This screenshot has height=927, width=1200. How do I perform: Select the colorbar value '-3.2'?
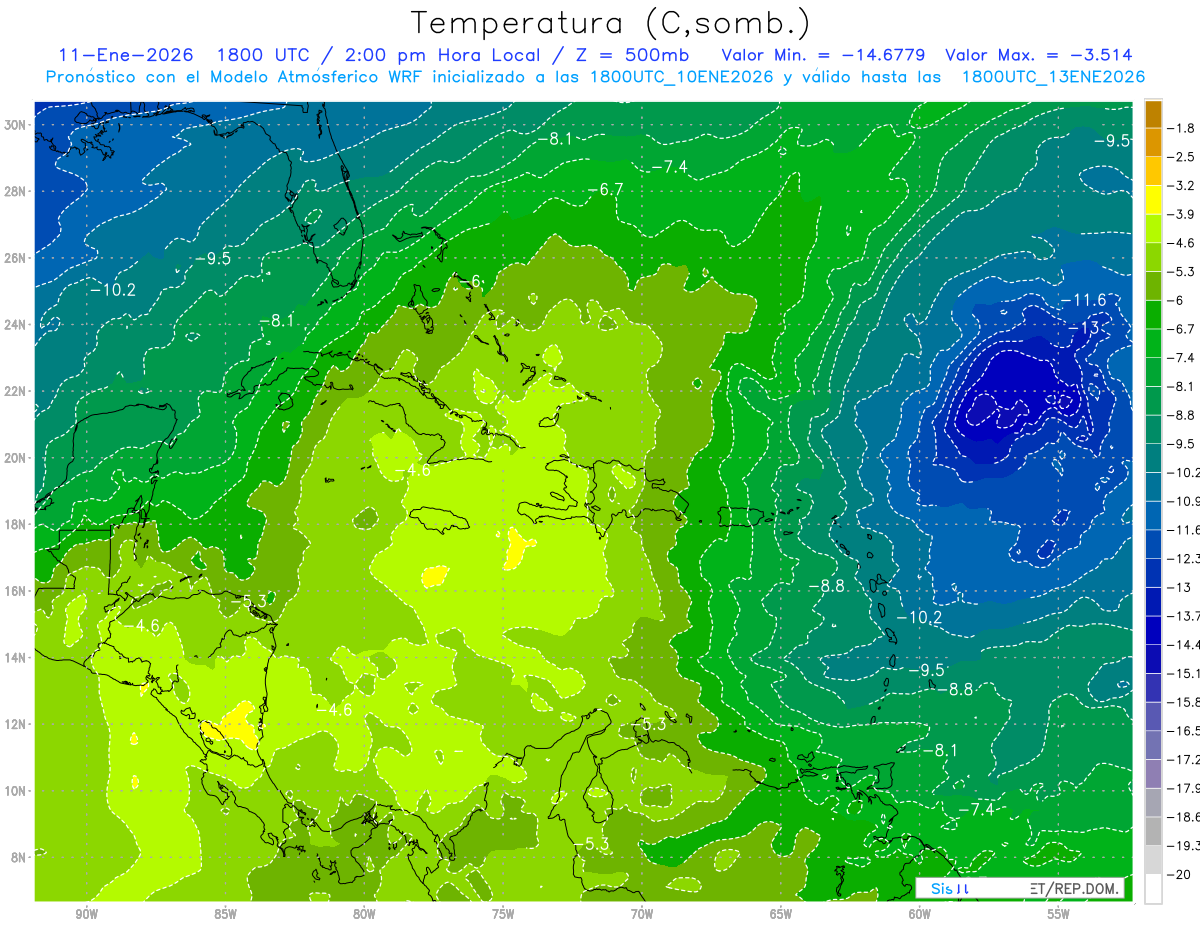pos(1181,186)
